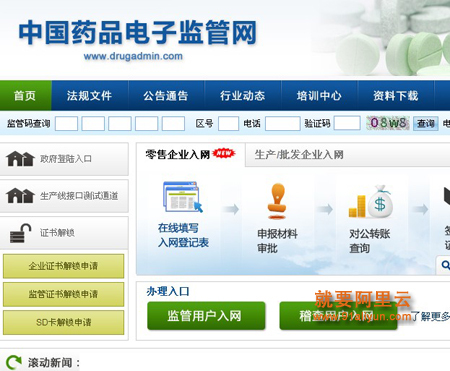
Task: Click the green 稽查用户入网 button
Action: 338,316
